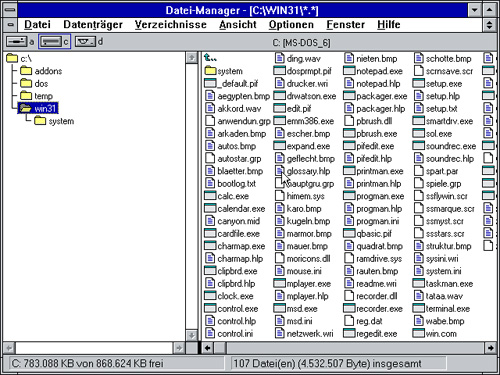Image resolution: width=500 pixels, height=375 pixels.
Task: Select ding.wav file icon
Action: 280,58
